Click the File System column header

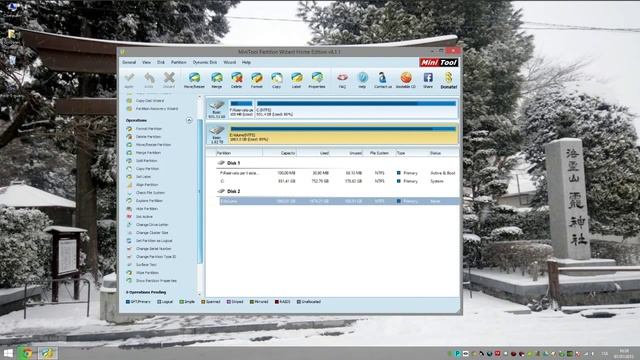[x=379, y=153]
